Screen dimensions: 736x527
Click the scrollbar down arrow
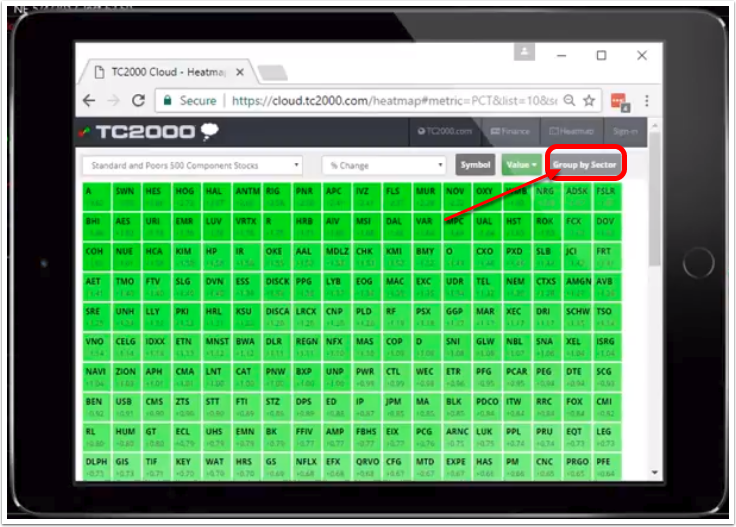[x=655, y=473]
